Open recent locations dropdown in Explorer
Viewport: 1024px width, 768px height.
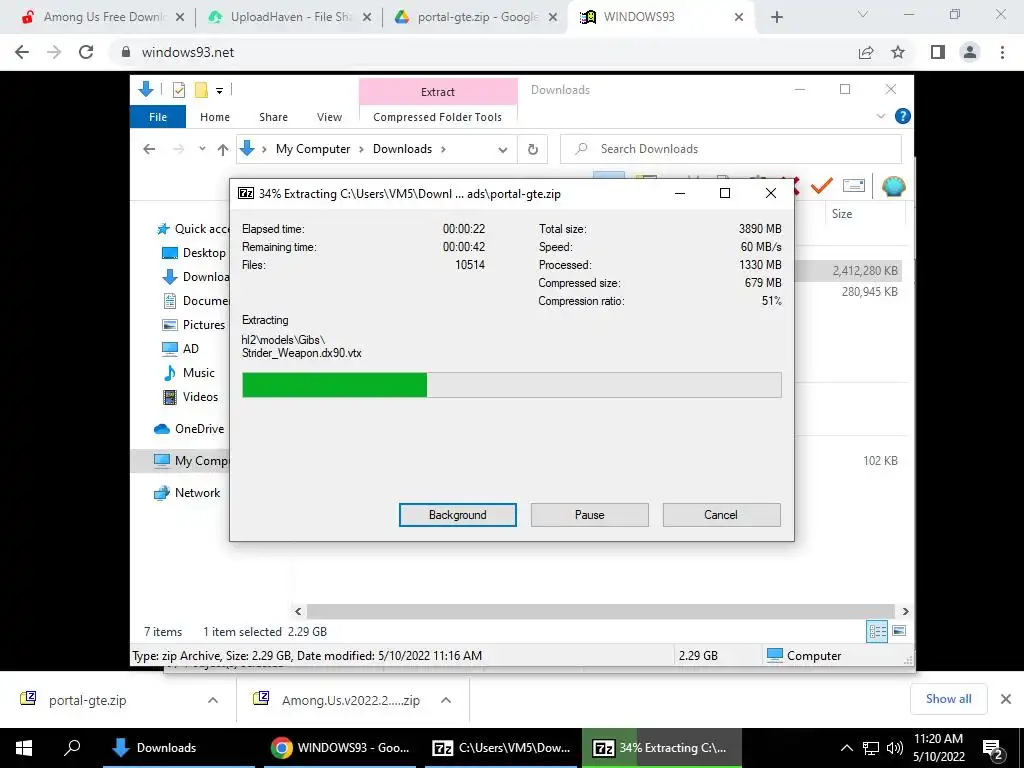click(202, 149)
